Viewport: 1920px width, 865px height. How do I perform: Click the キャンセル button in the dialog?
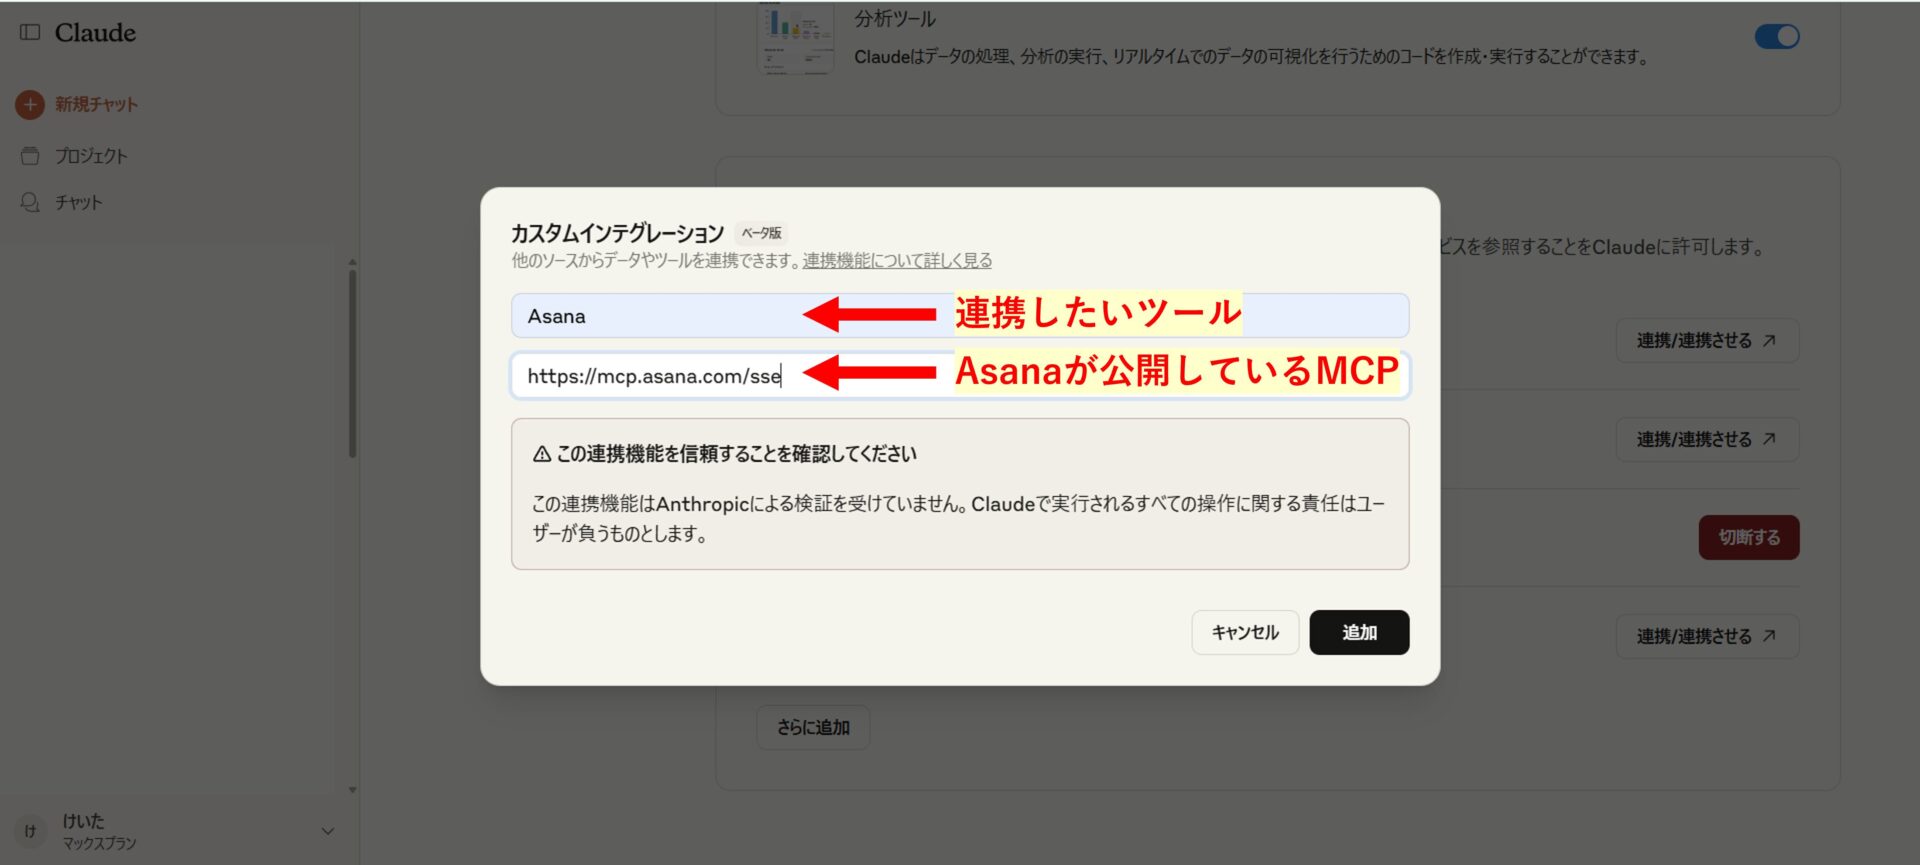point(1245,632)
